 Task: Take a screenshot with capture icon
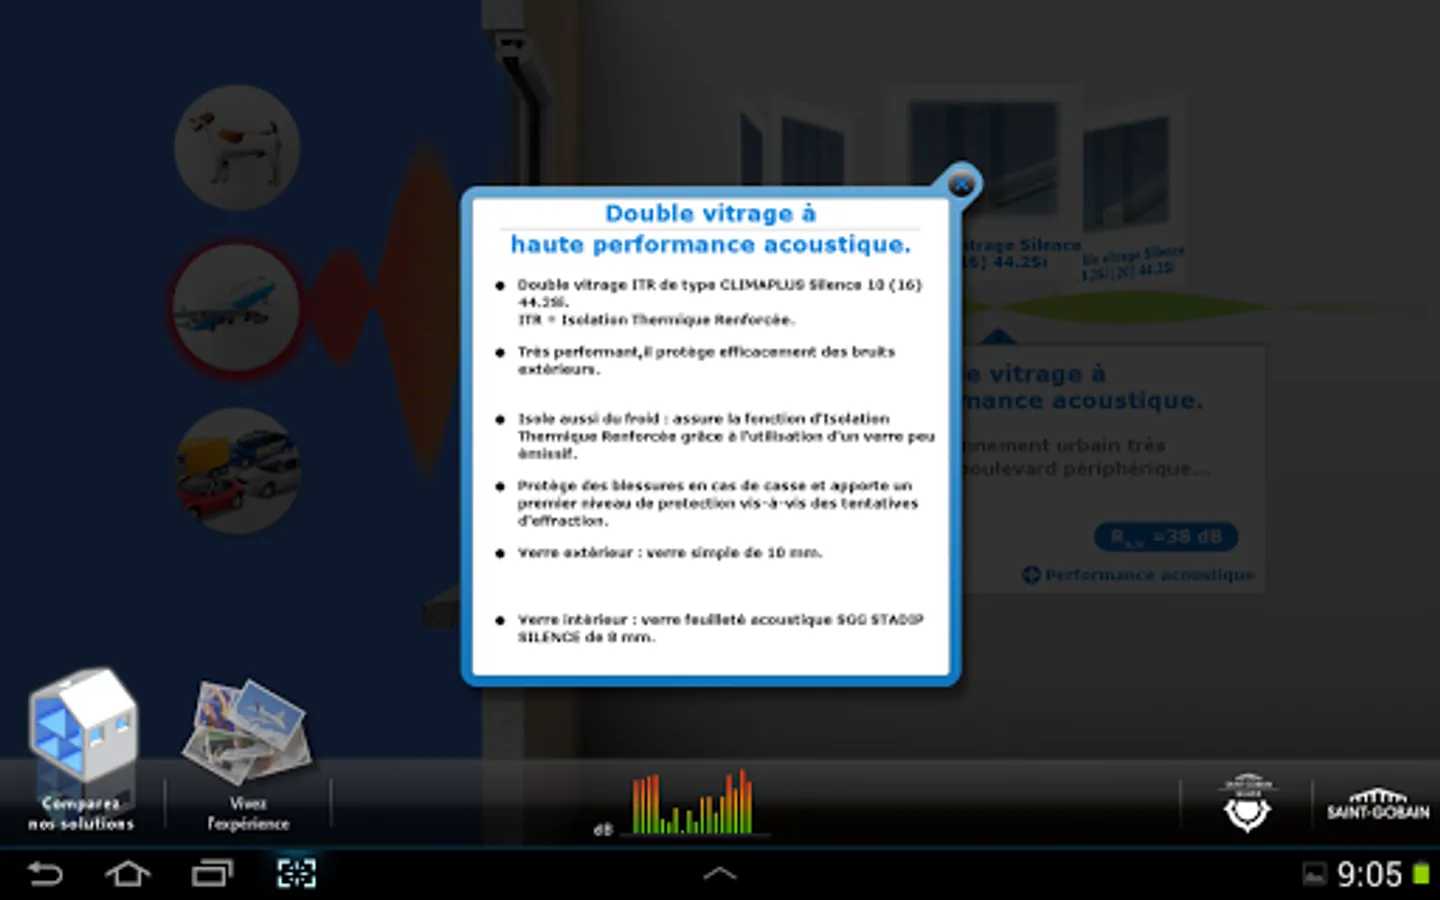pos(296,874)
